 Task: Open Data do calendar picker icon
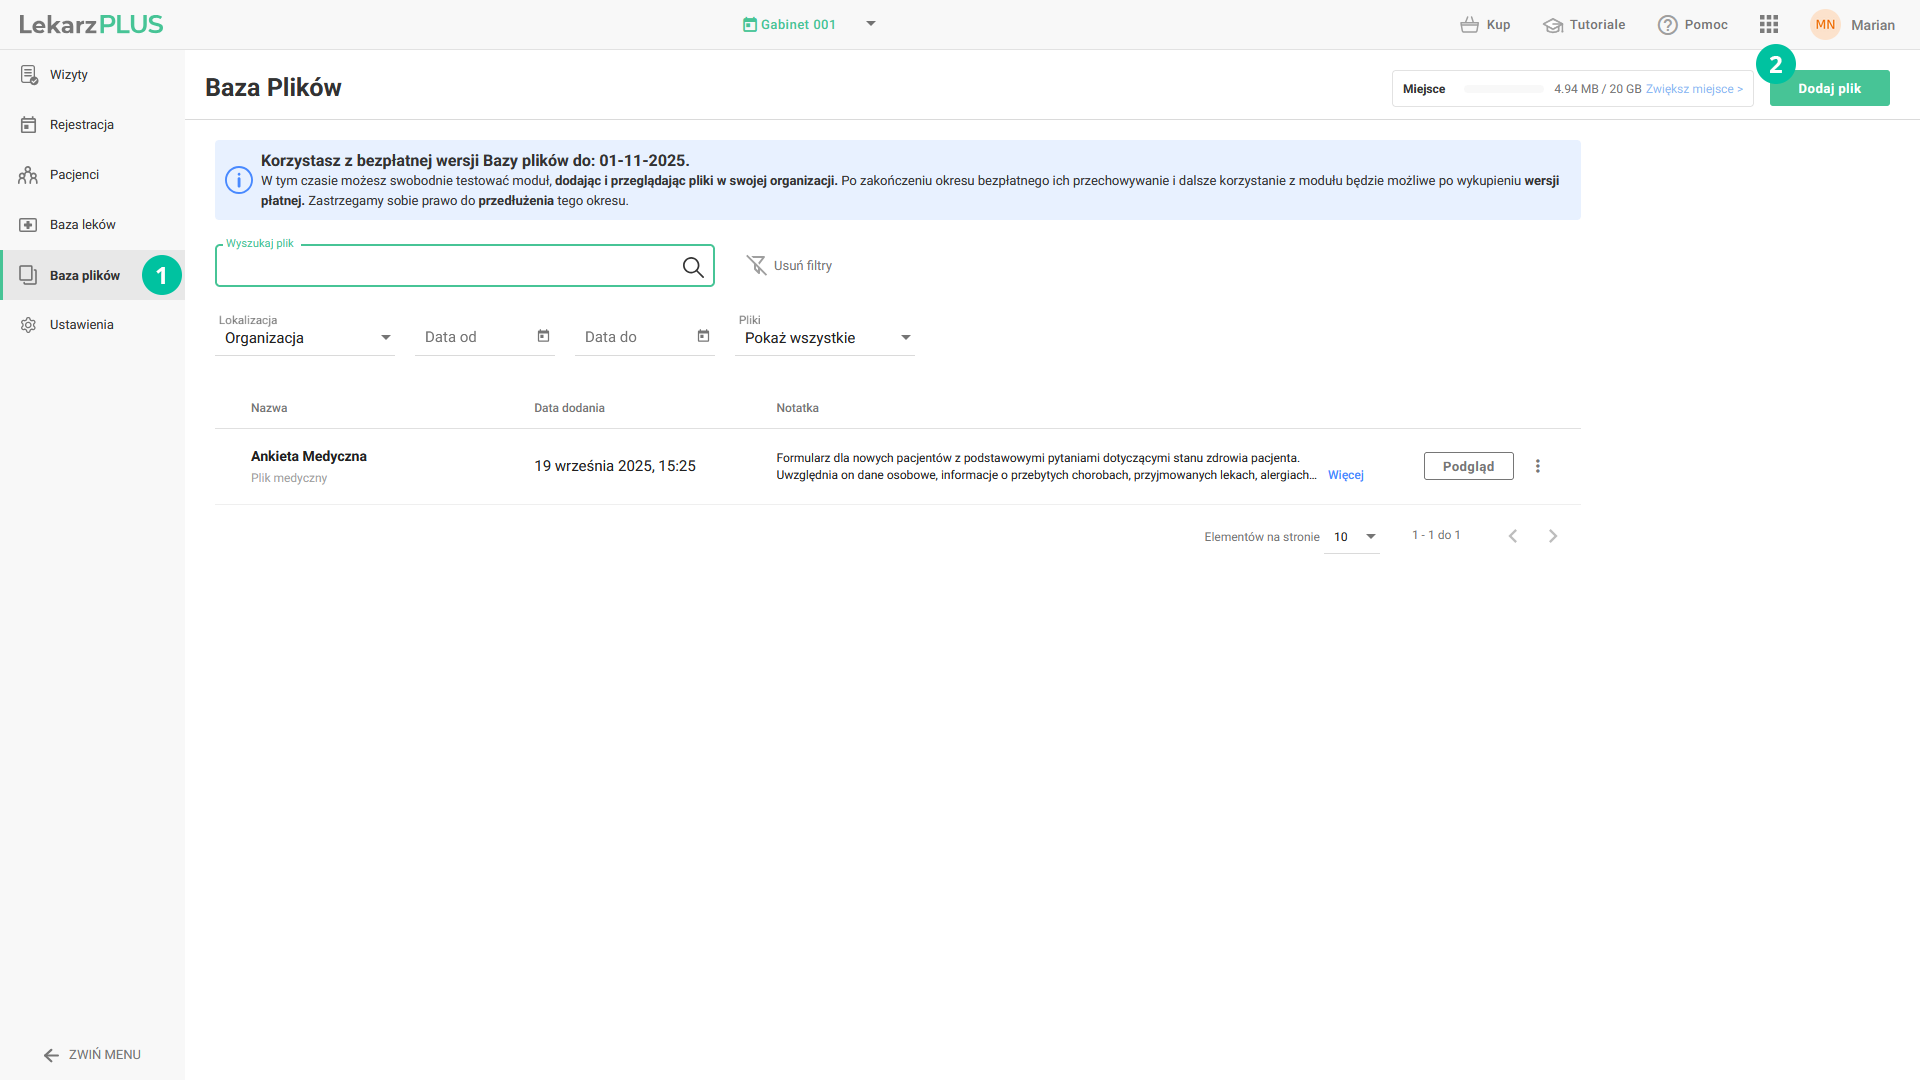click(704, 336)
